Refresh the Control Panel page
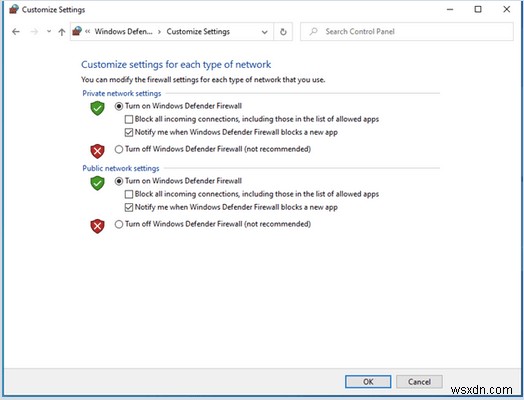The width and height of the screenshot is (524, 400). pos(283,32)
